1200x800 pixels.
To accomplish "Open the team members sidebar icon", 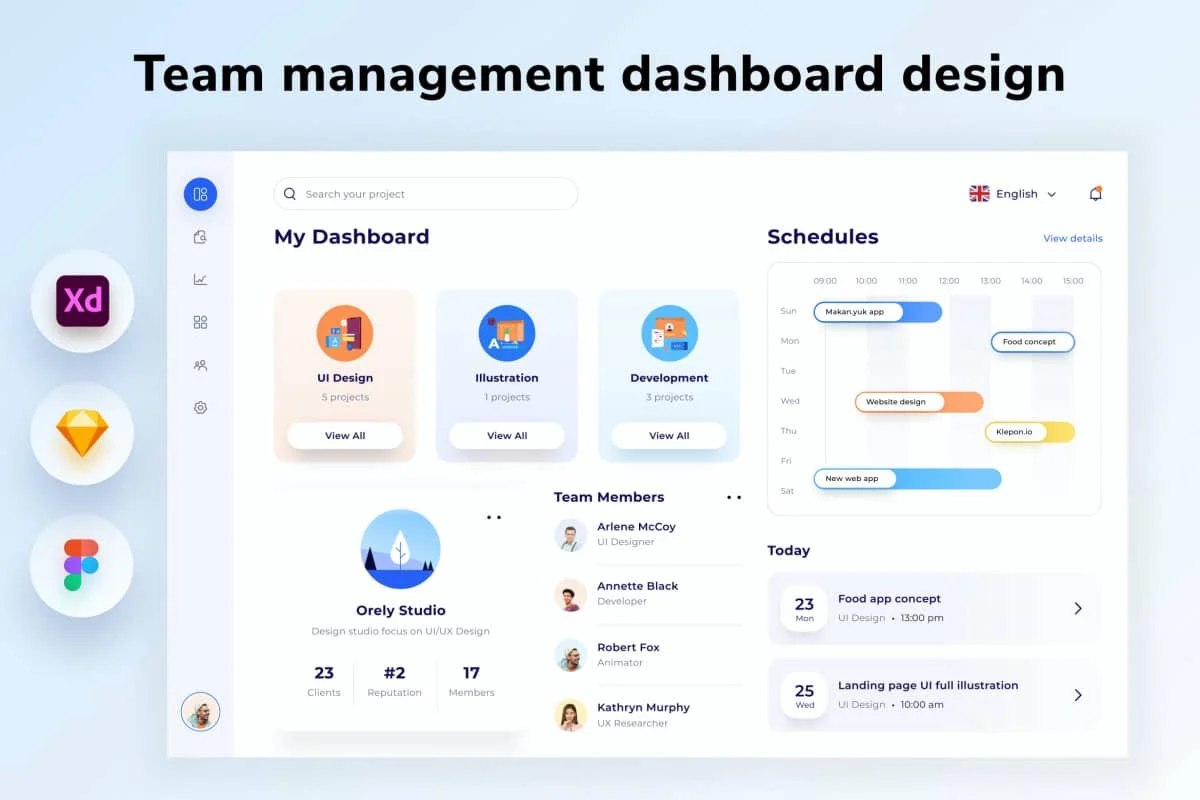I will click(x=200, y=366).
